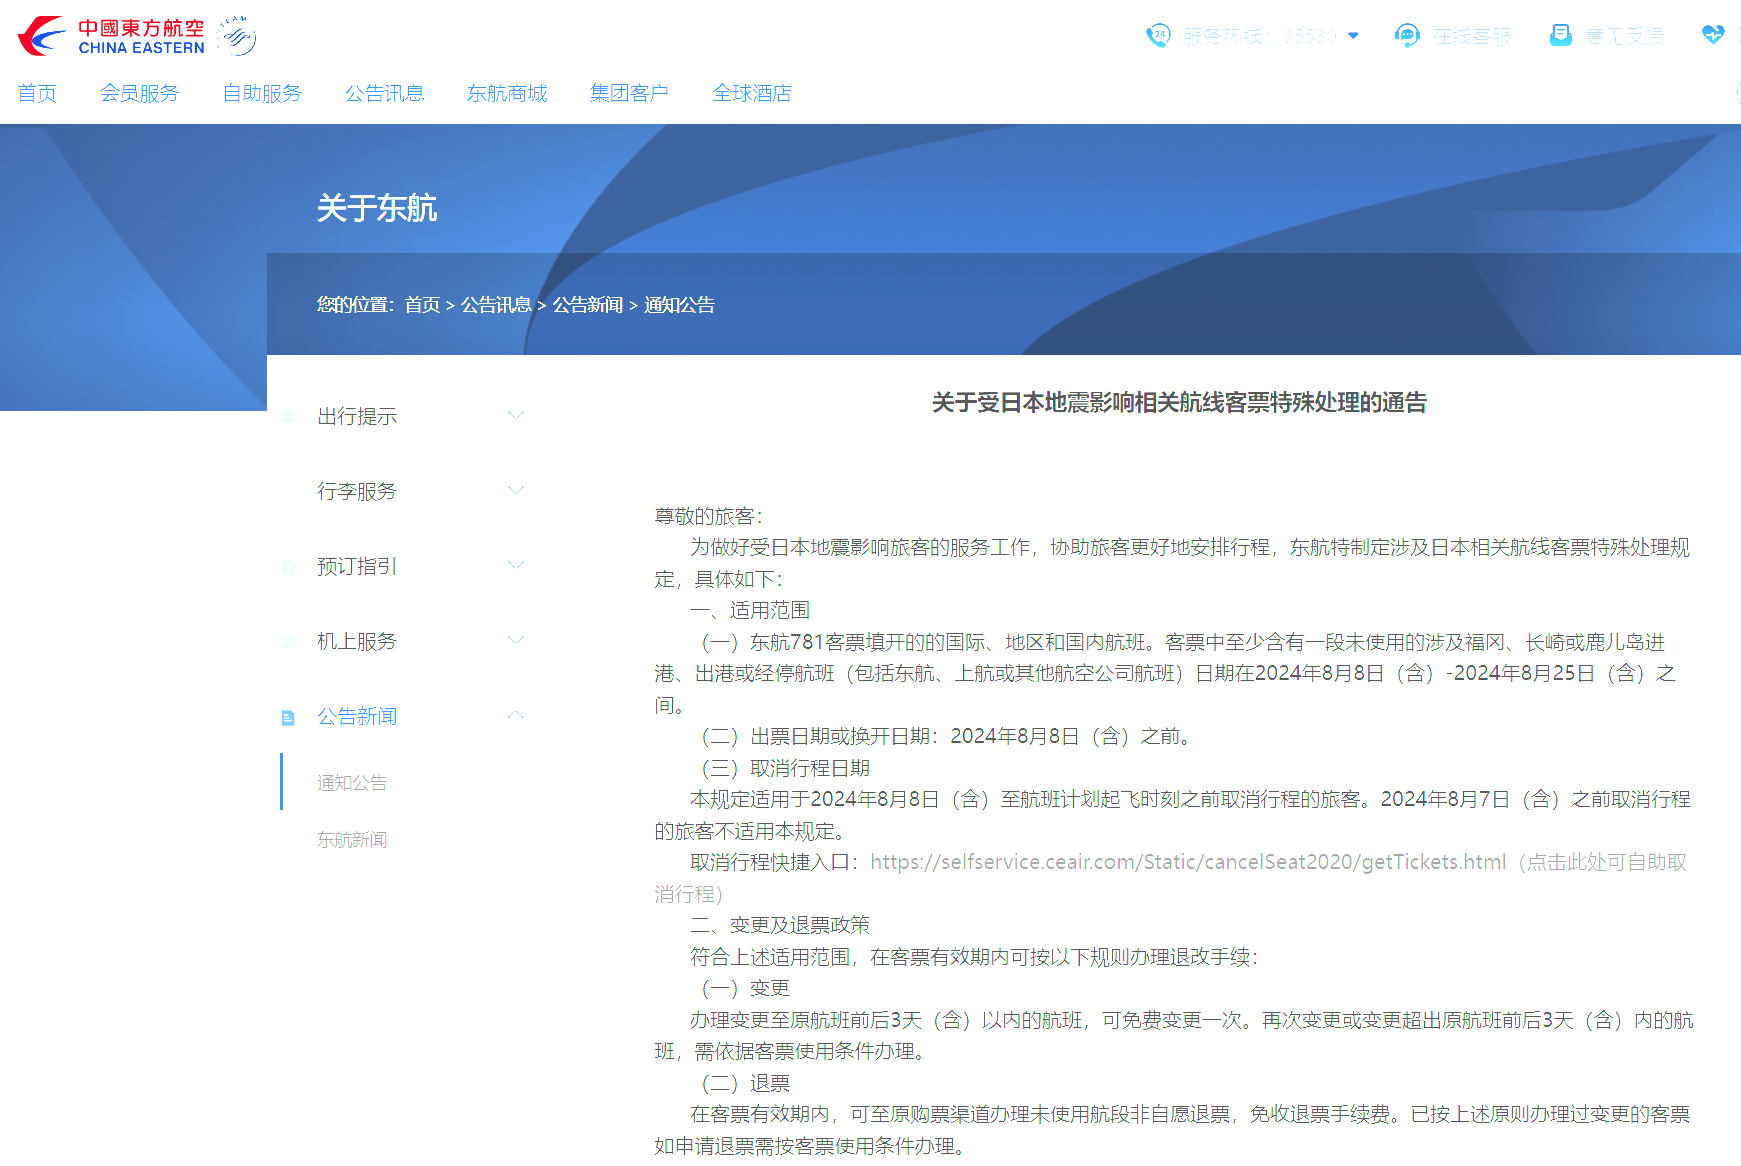Screen dimensions: 1741x1166
Task: Open online customer service via headset icon
Action: pos(1408,36)
